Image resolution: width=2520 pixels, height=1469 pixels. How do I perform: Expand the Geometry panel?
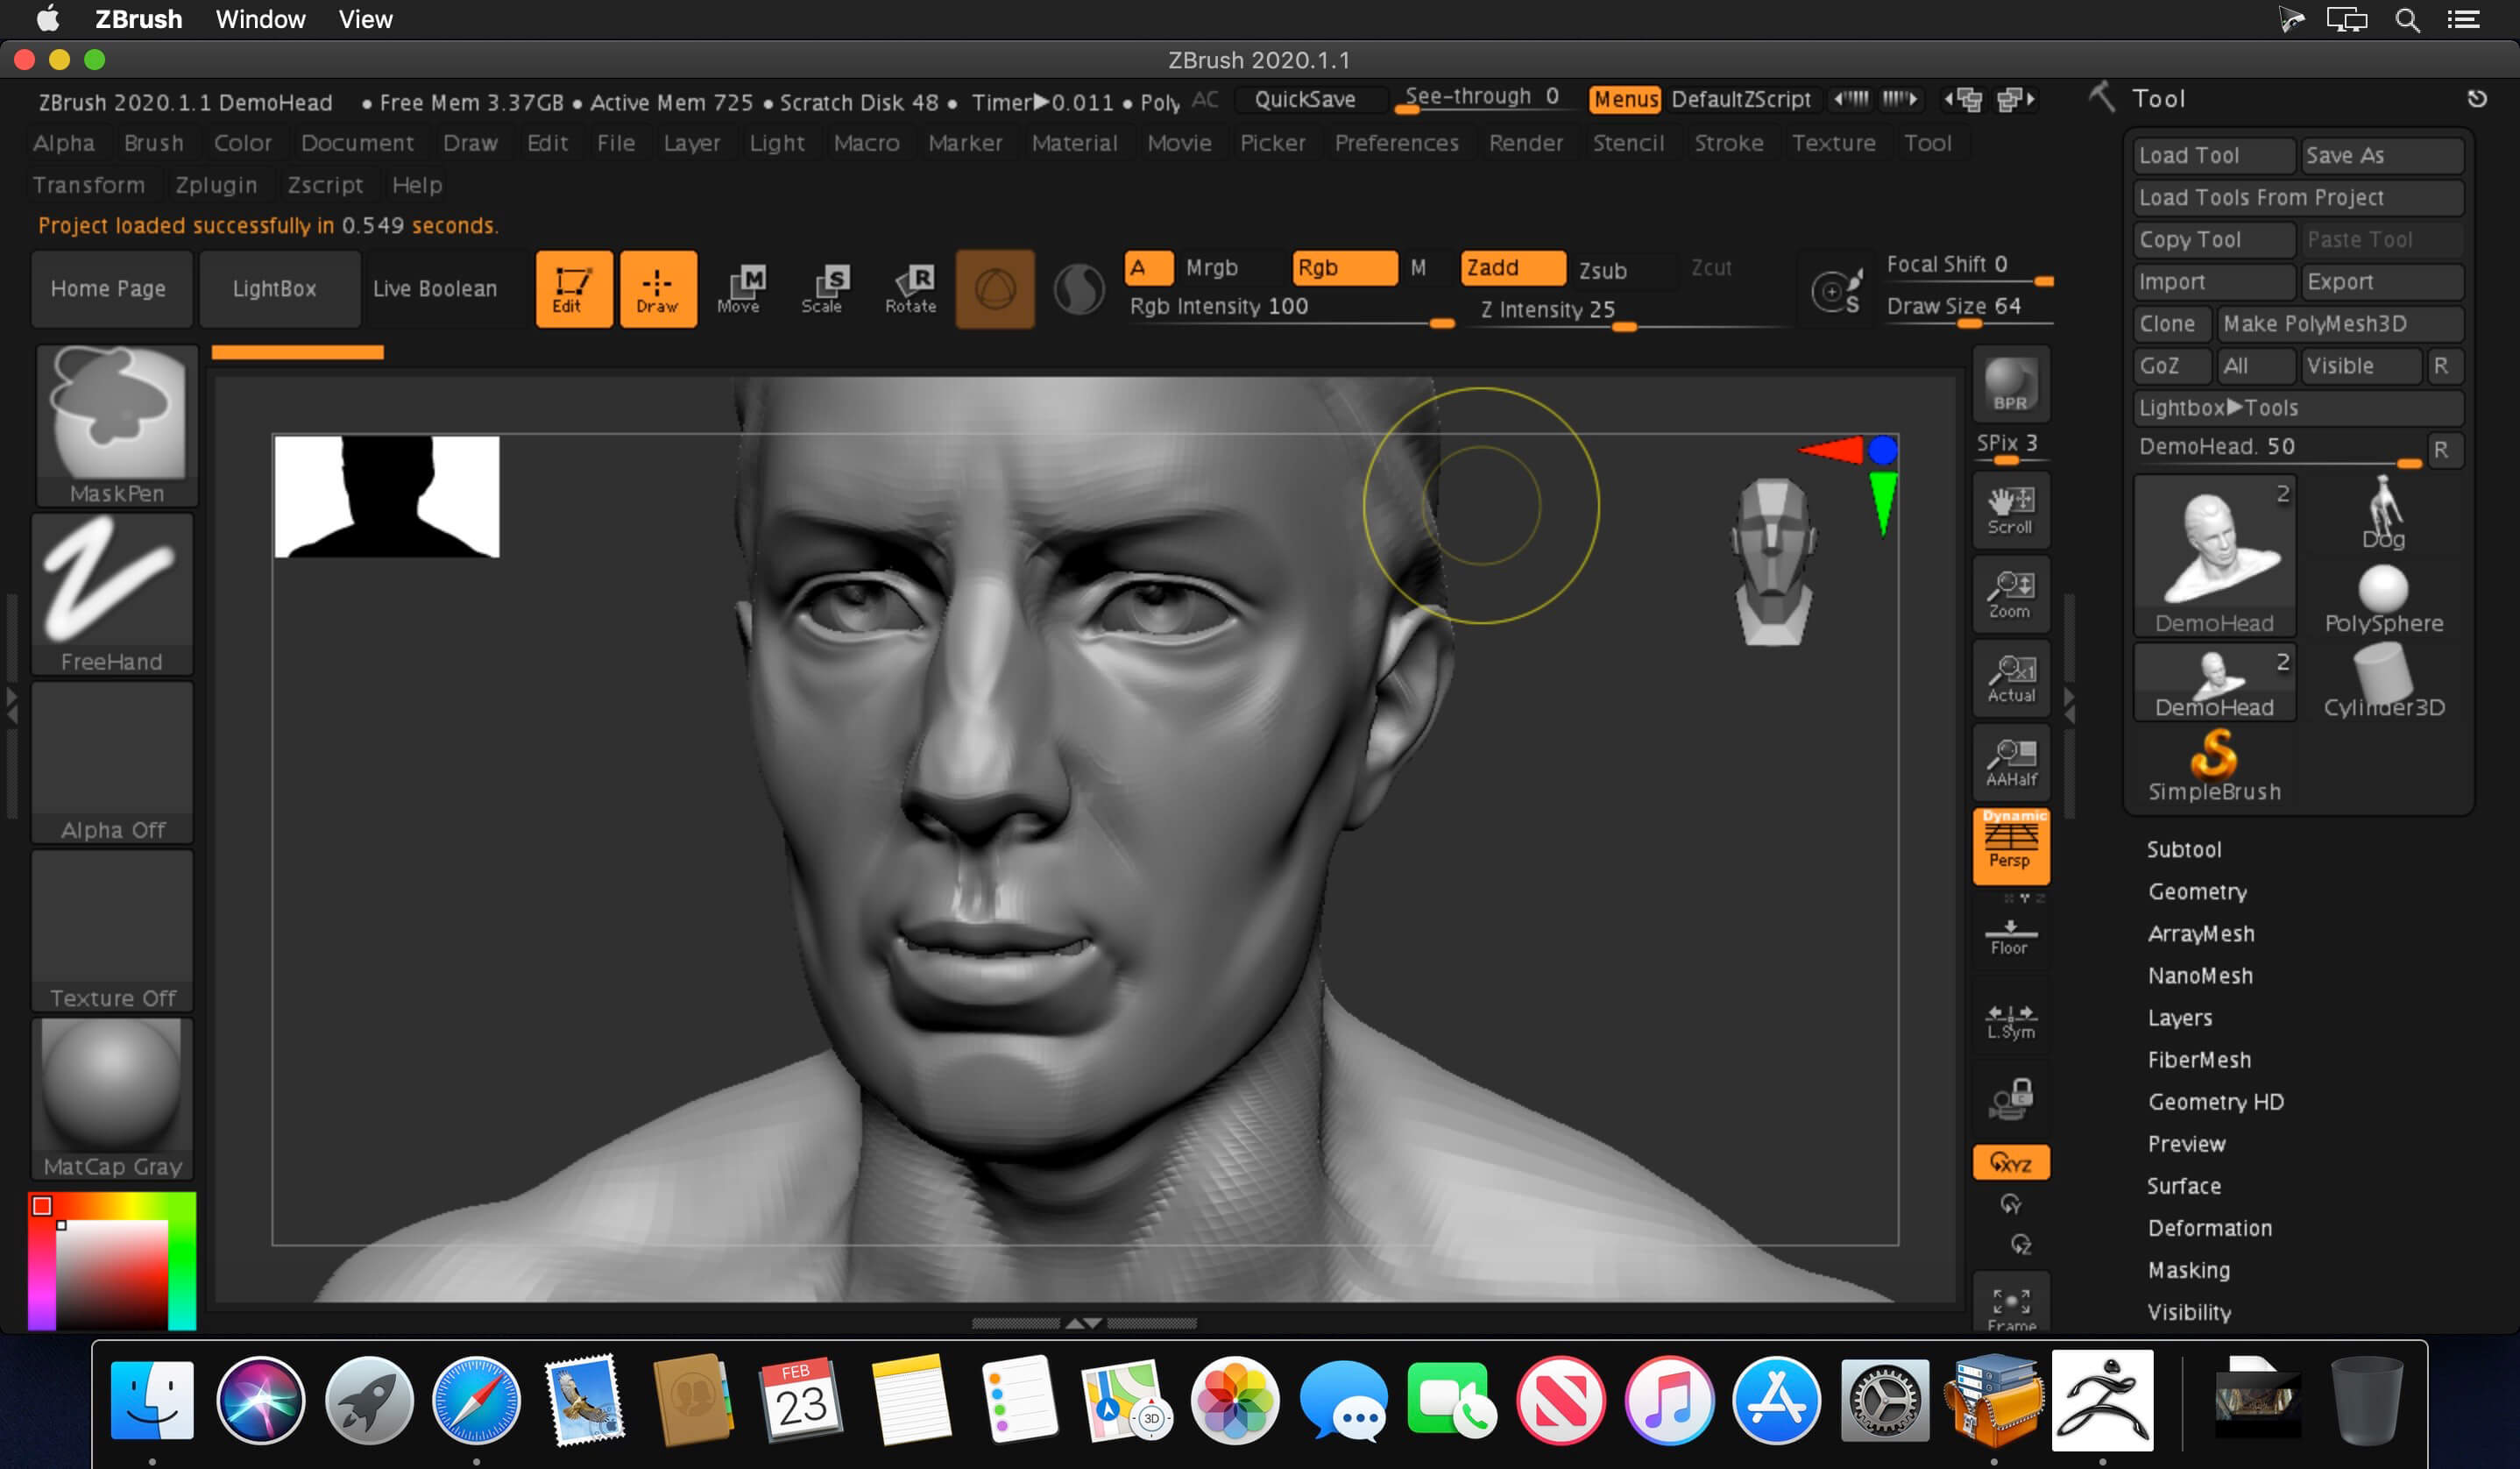(2197, 892)
